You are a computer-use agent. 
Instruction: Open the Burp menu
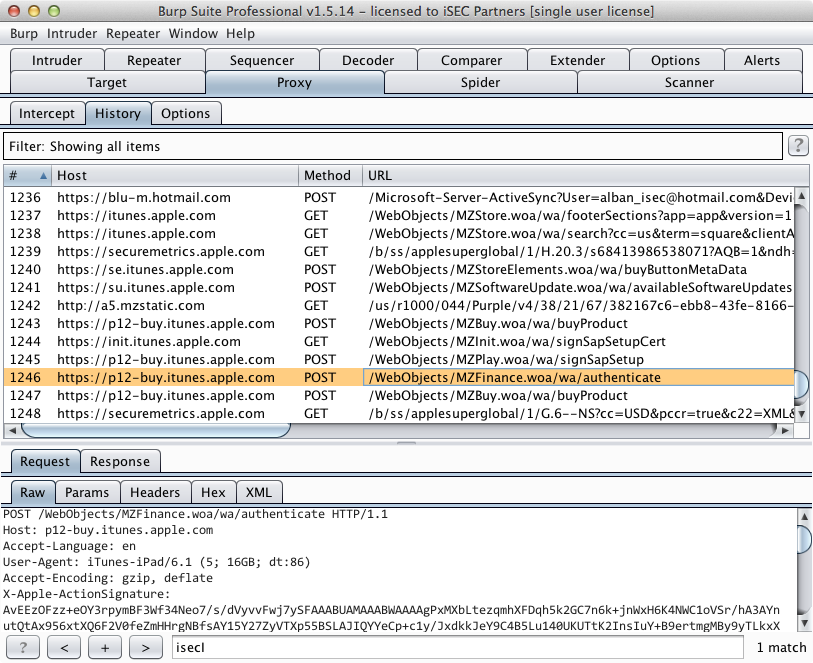24,34
